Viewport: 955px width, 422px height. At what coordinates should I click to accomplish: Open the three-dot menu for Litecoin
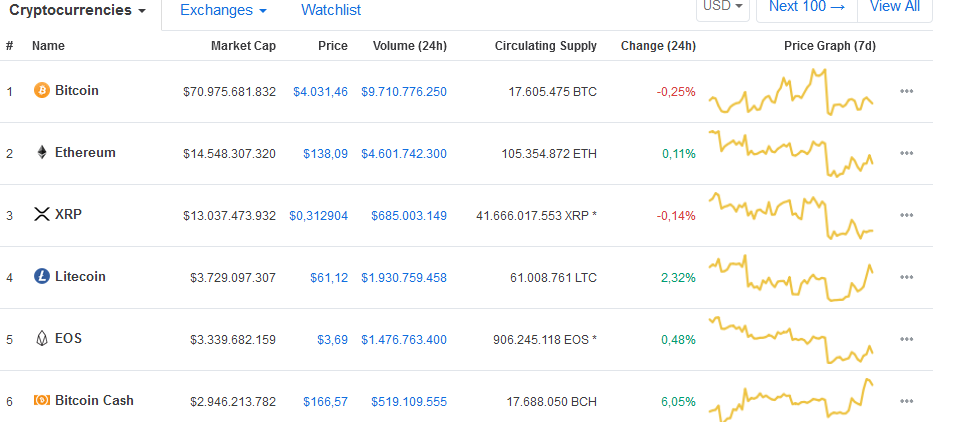[x=906, y=277]
